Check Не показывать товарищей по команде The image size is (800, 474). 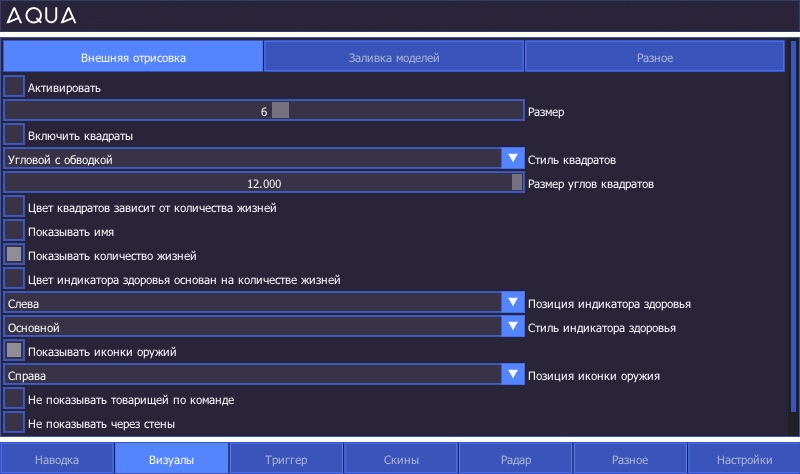point(14,399)
